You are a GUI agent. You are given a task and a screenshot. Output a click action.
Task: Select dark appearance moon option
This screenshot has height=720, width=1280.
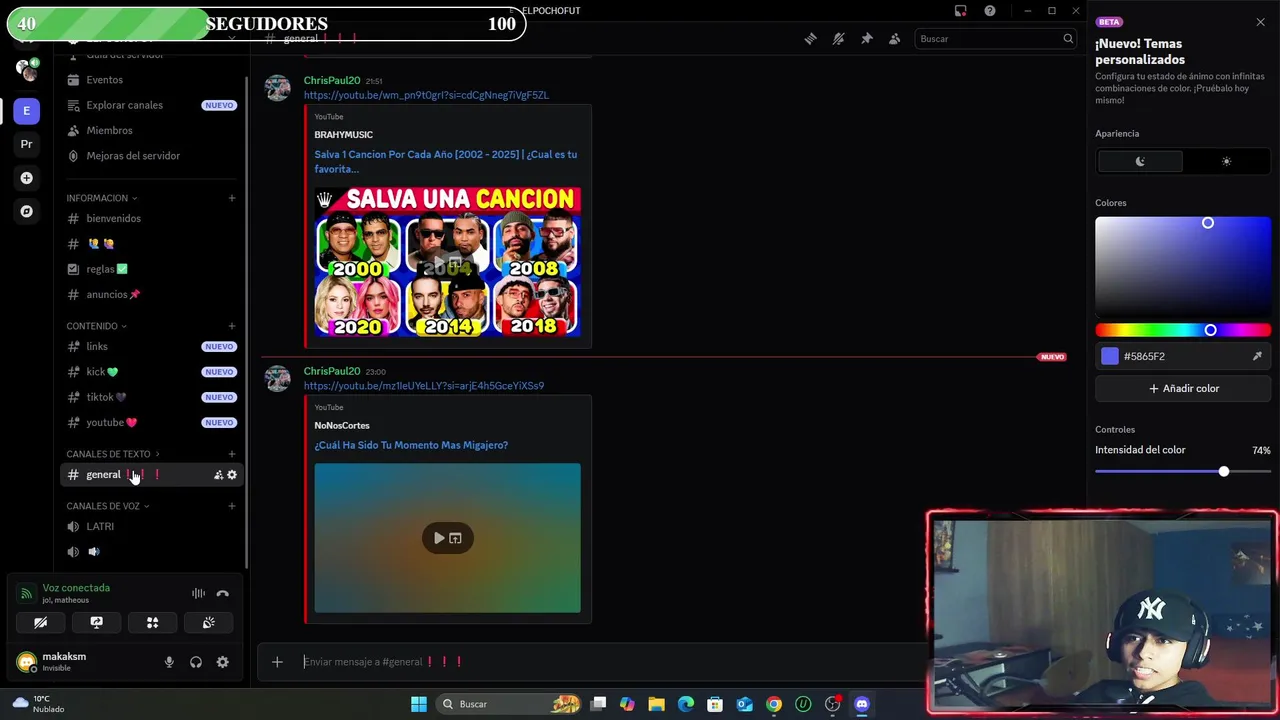(1140, 161)
